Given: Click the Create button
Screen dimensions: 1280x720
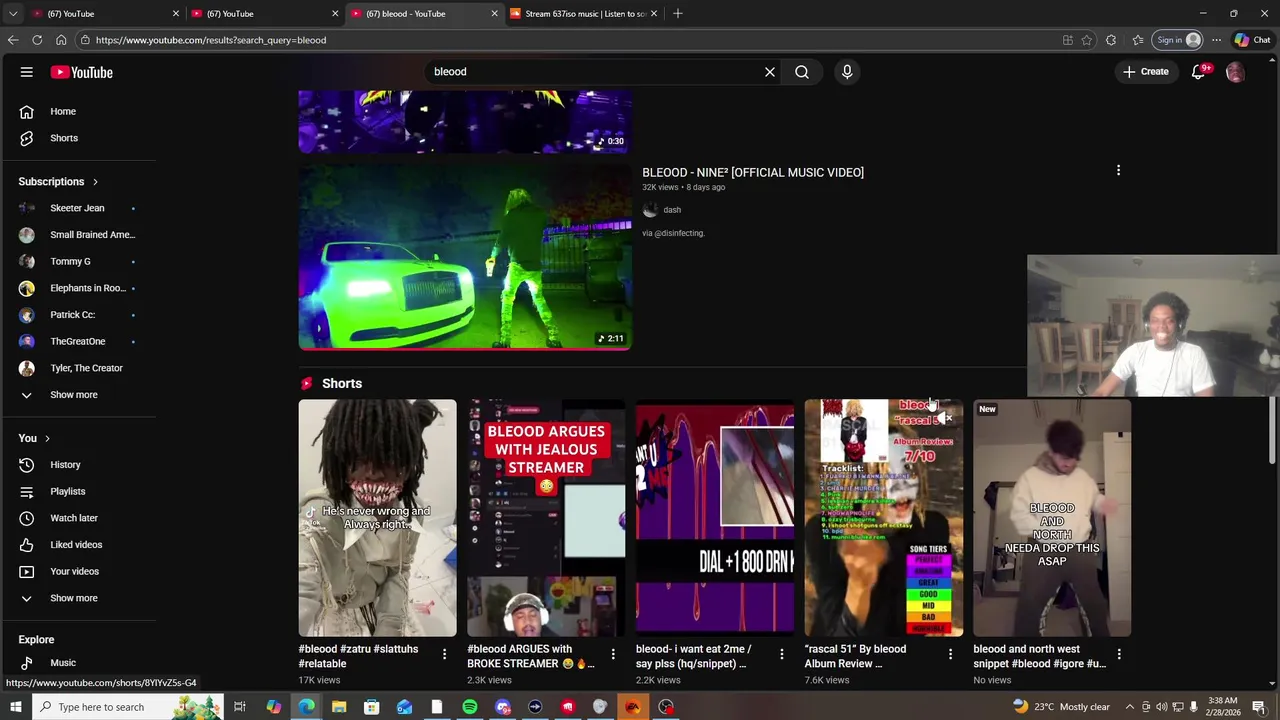Looking at the screenshot, I should click(1146, 72).
